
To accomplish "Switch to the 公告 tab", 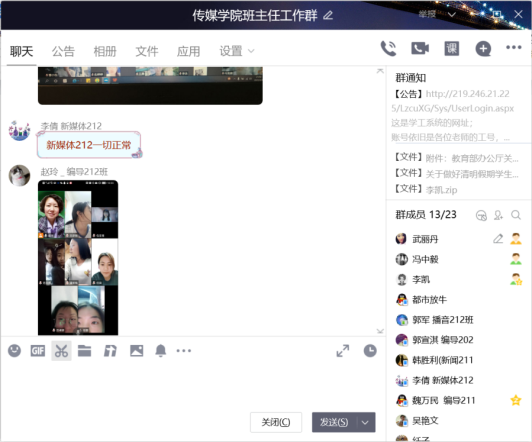I will (63, 51).
